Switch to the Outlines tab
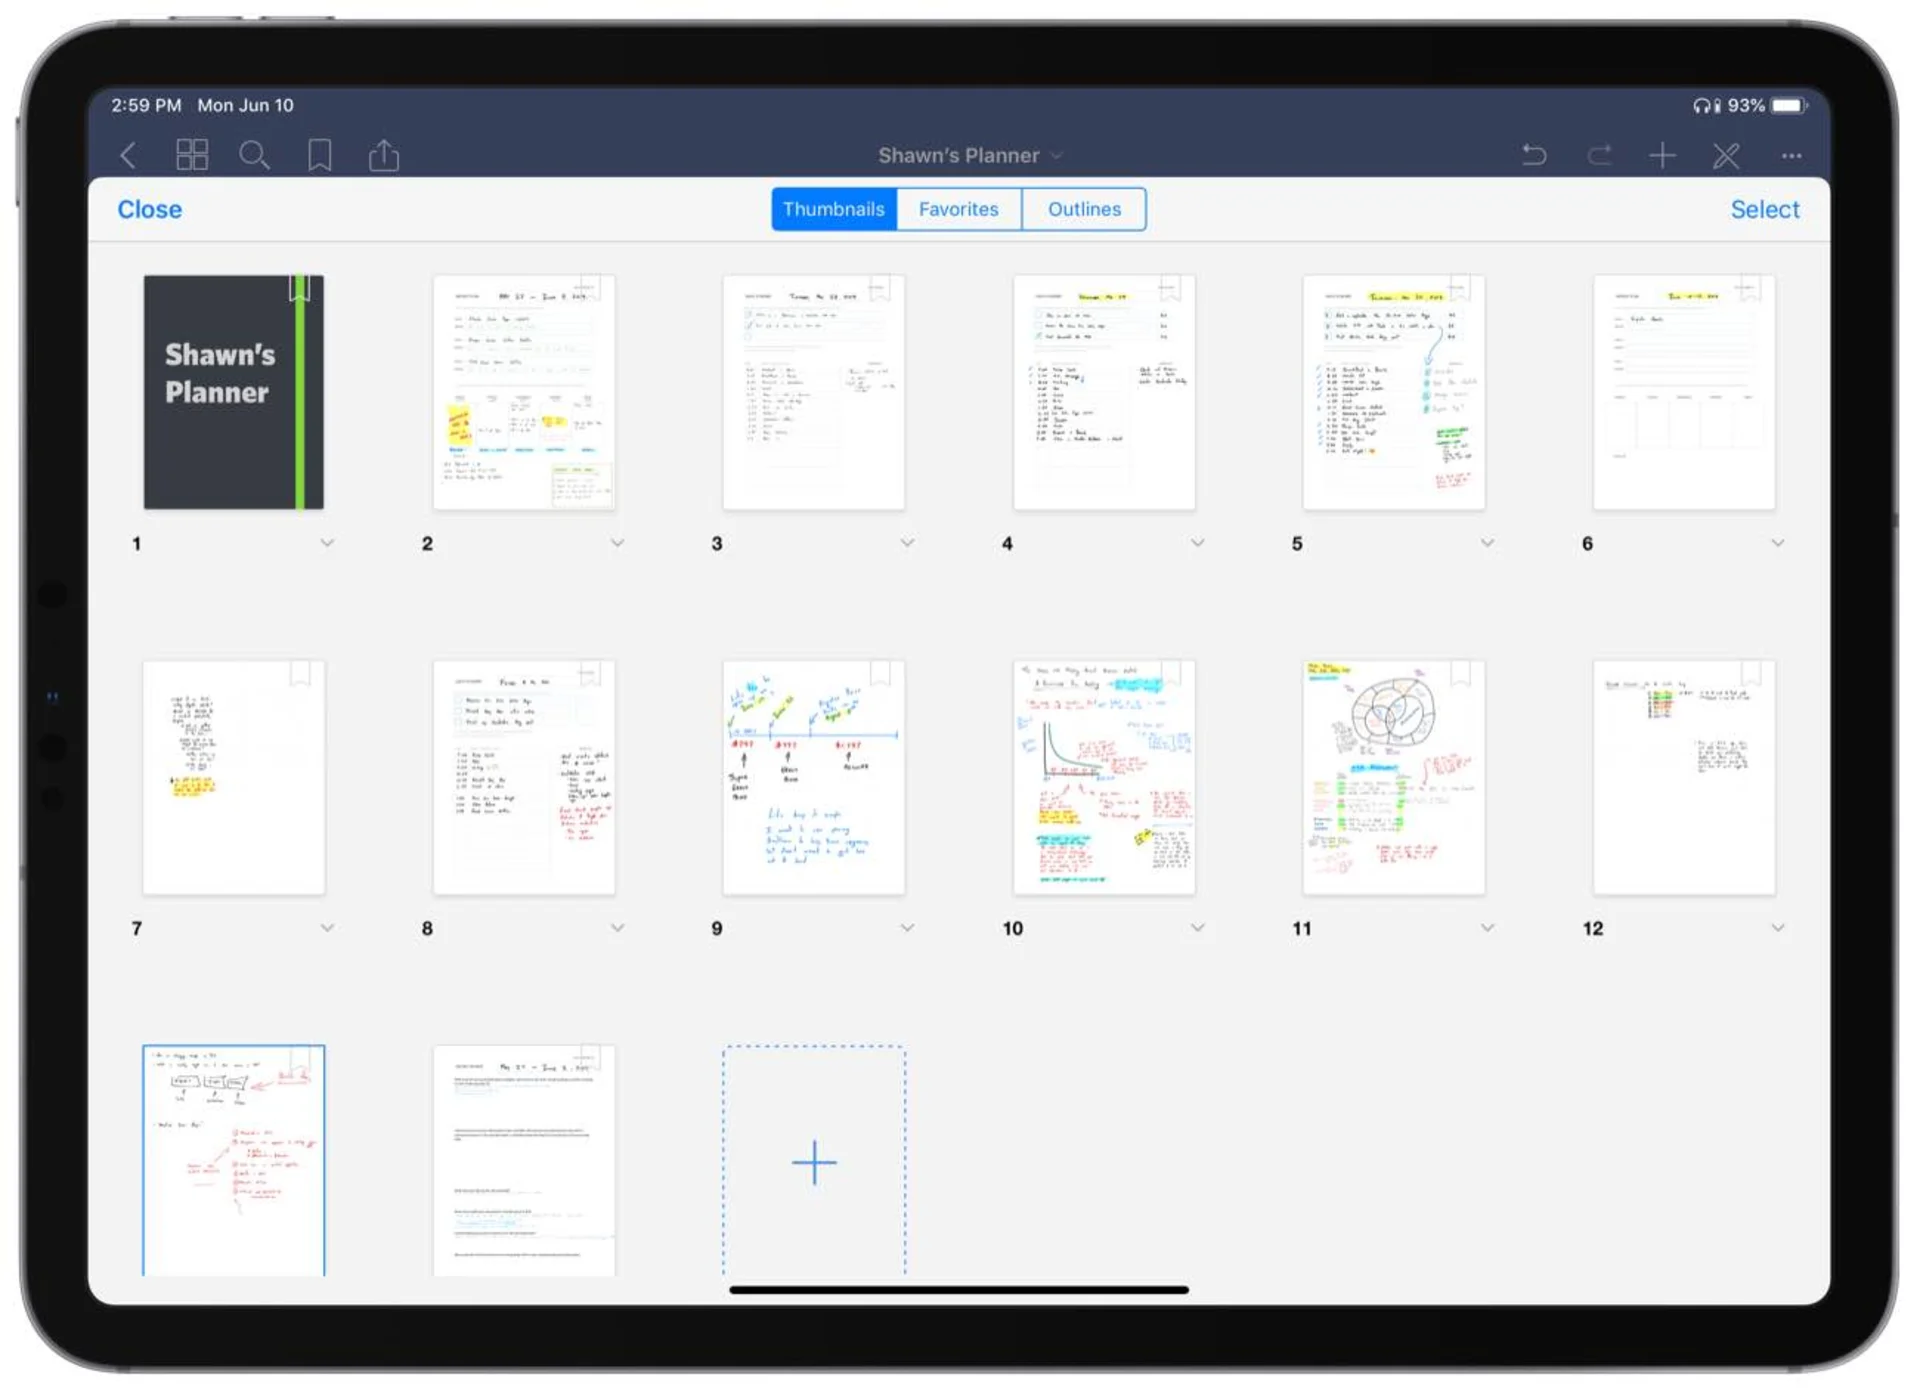 1083,209
